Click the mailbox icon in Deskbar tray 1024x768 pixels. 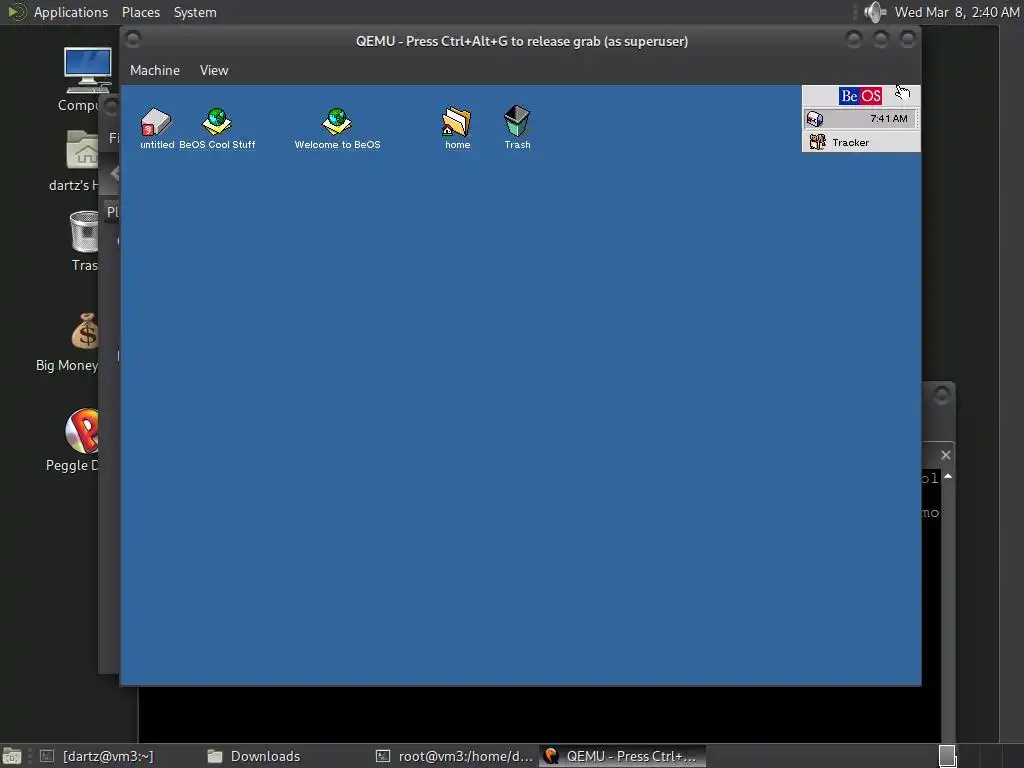pyautogui.click(x=815, y=119)
